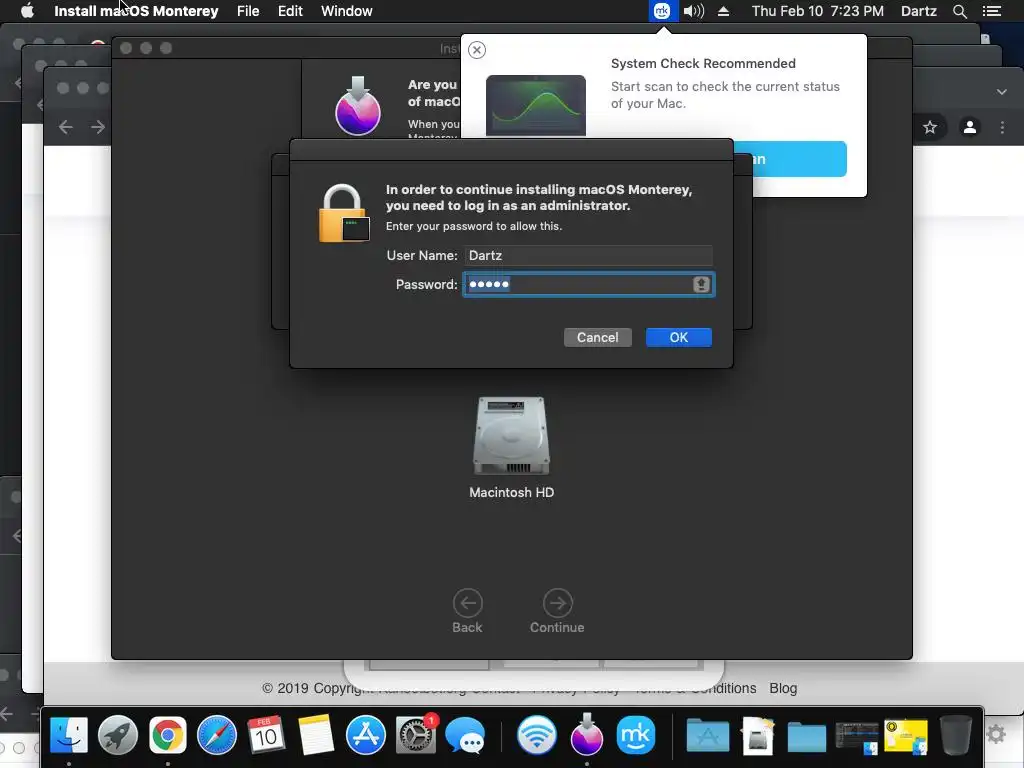Click the MacKeeper menu bar icon
Viewport: 1024px width, 768px height.
662,11
